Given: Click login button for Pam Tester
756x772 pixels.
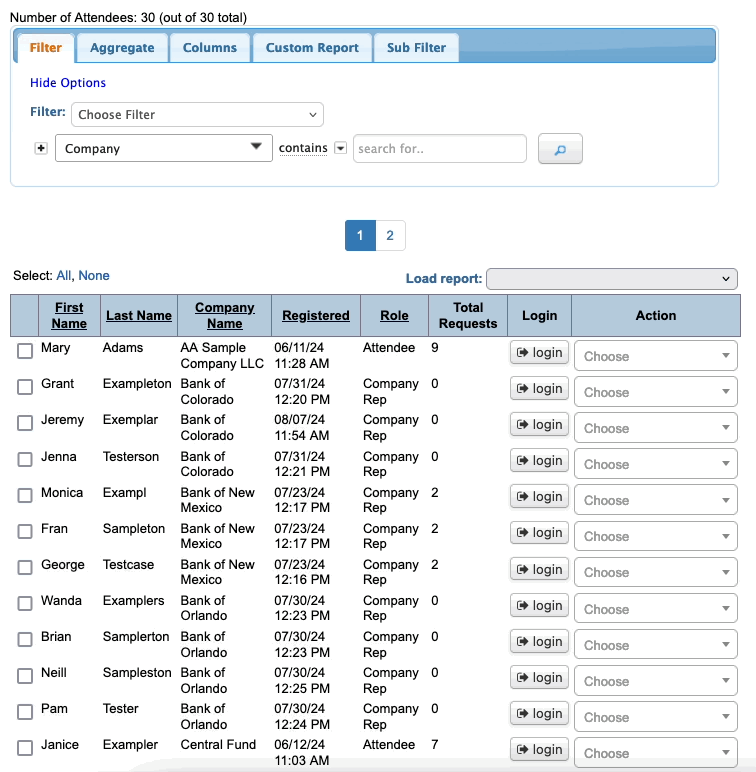Looking at the screenshot, I should click(539, 713).
